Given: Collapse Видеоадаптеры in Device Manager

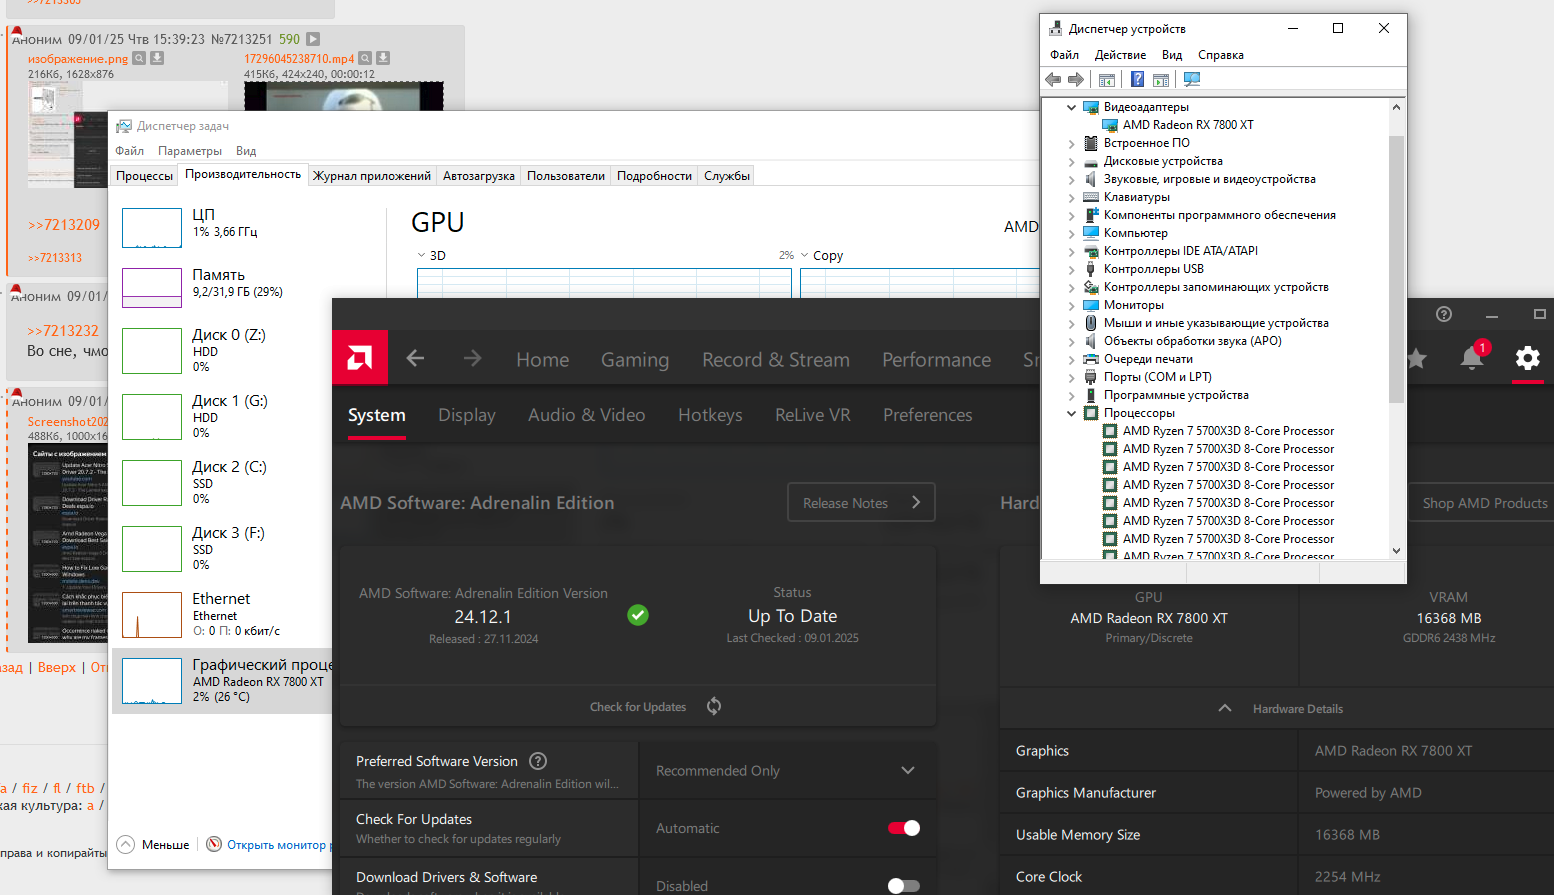Looking at the screenshot, I should [x=1072, y=107].
